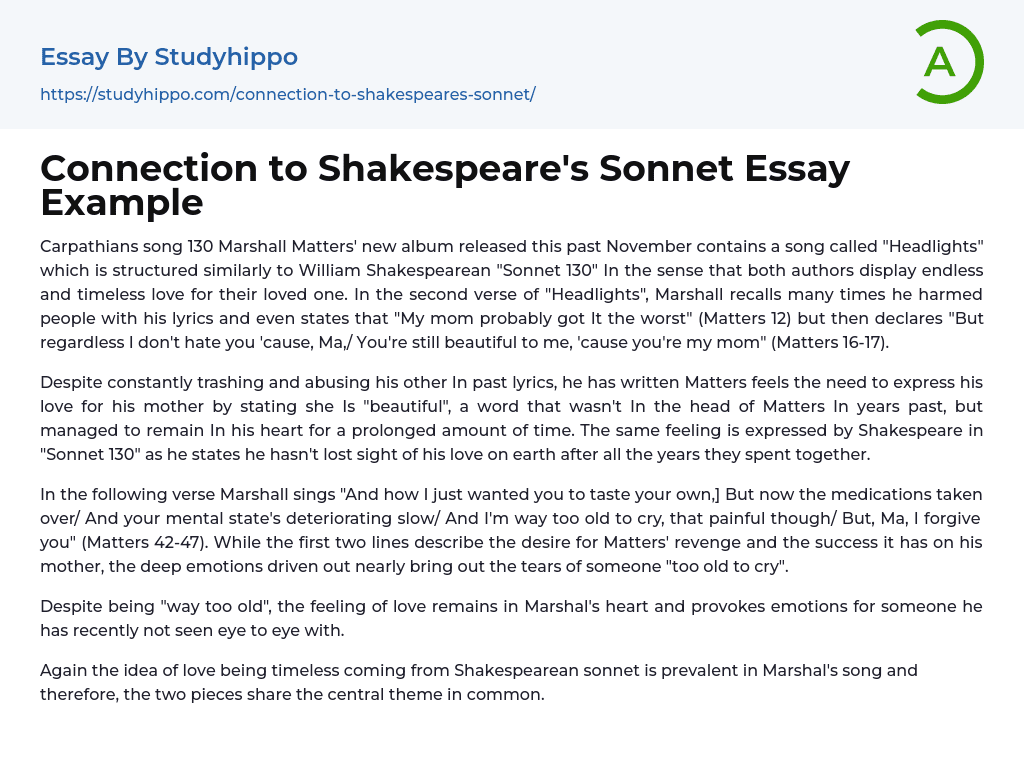Click the final paragraph beginning Again the idea

point(480,682)
